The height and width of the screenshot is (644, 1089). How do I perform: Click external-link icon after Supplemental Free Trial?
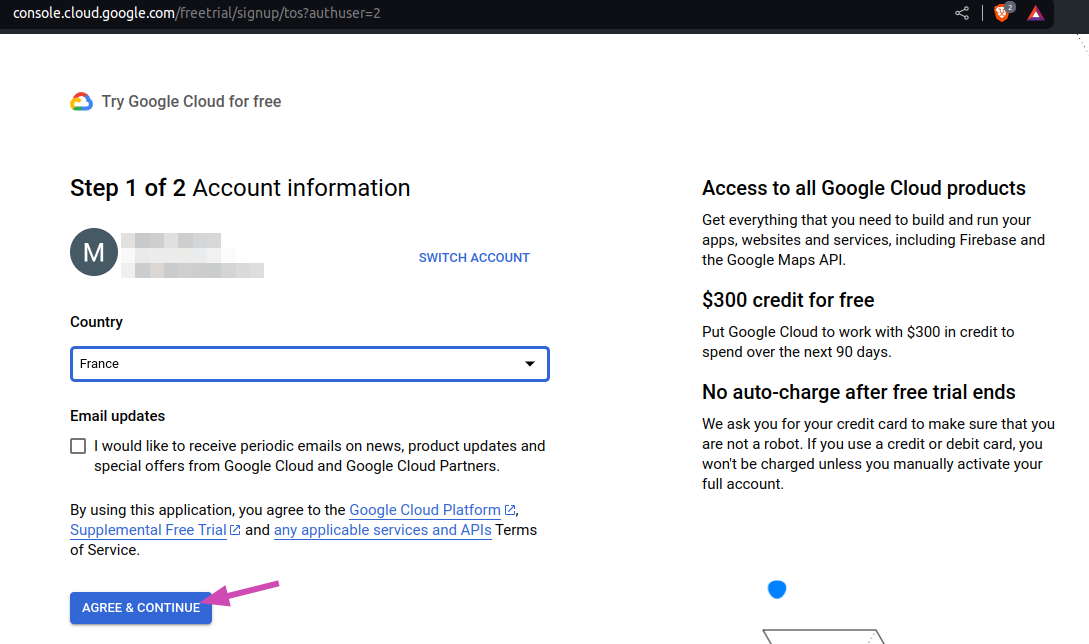(x=235, y=530)
